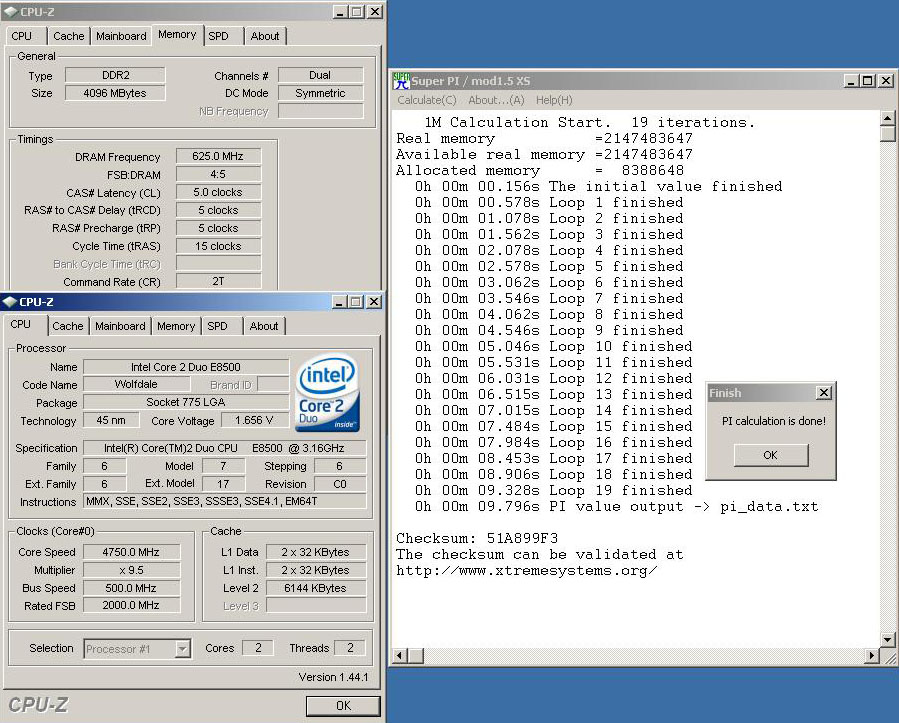The image size is (899, 723).
Task: Click OK in the Finish dialog
Action: [771, 455]
